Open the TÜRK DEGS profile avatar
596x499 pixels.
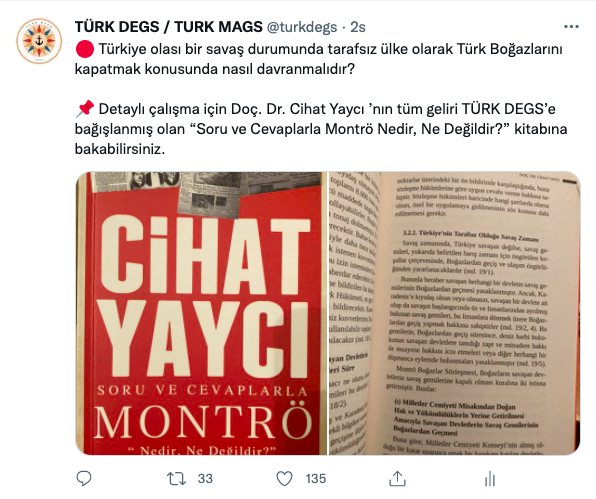click(x=39, y=40)
